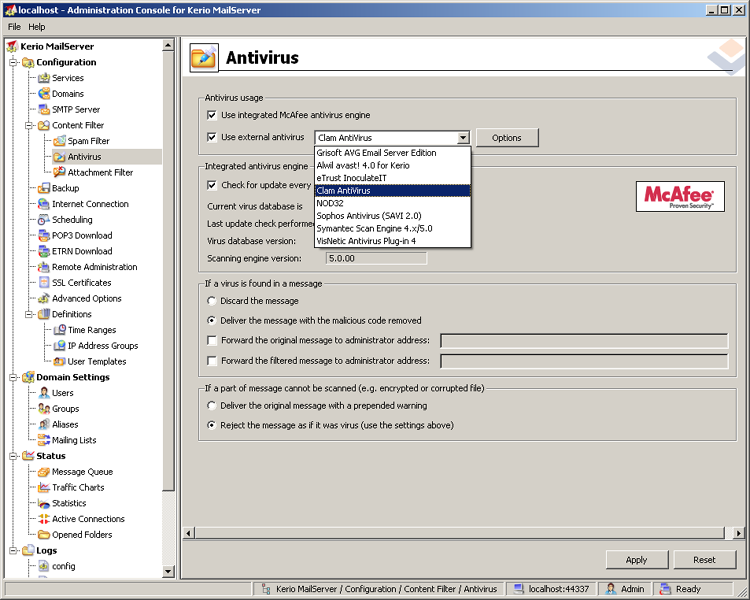Toggle Check for update every checkbox

pos(211,185)
